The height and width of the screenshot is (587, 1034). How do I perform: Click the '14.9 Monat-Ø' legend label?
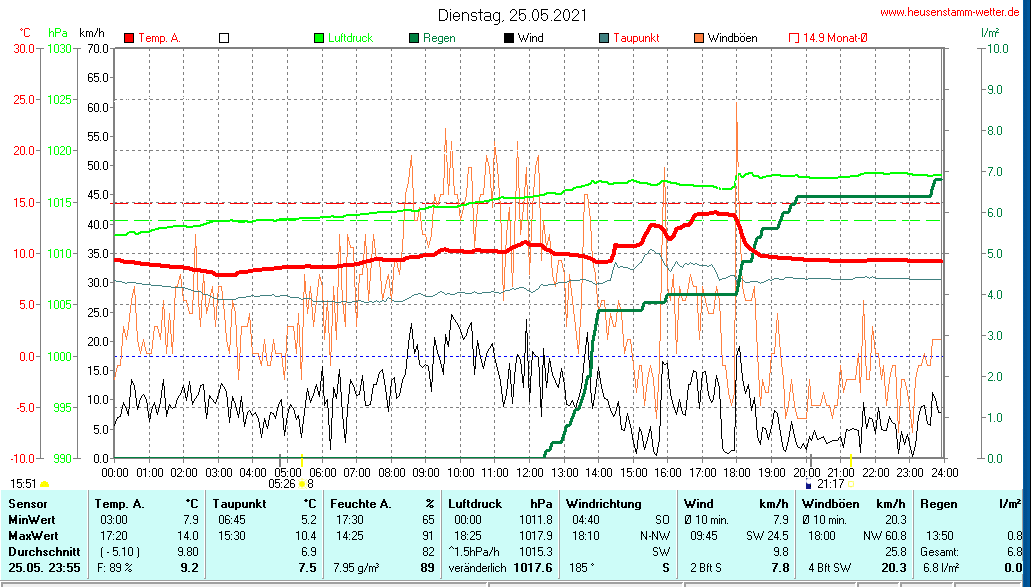coord(835,38)
